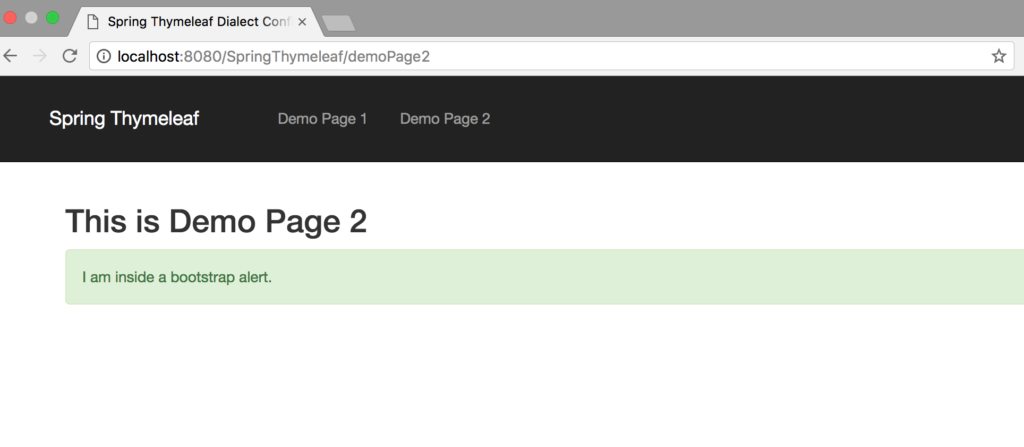Click the page document icon in the tab
The image size is (1024, 447).
coord(92,22)
